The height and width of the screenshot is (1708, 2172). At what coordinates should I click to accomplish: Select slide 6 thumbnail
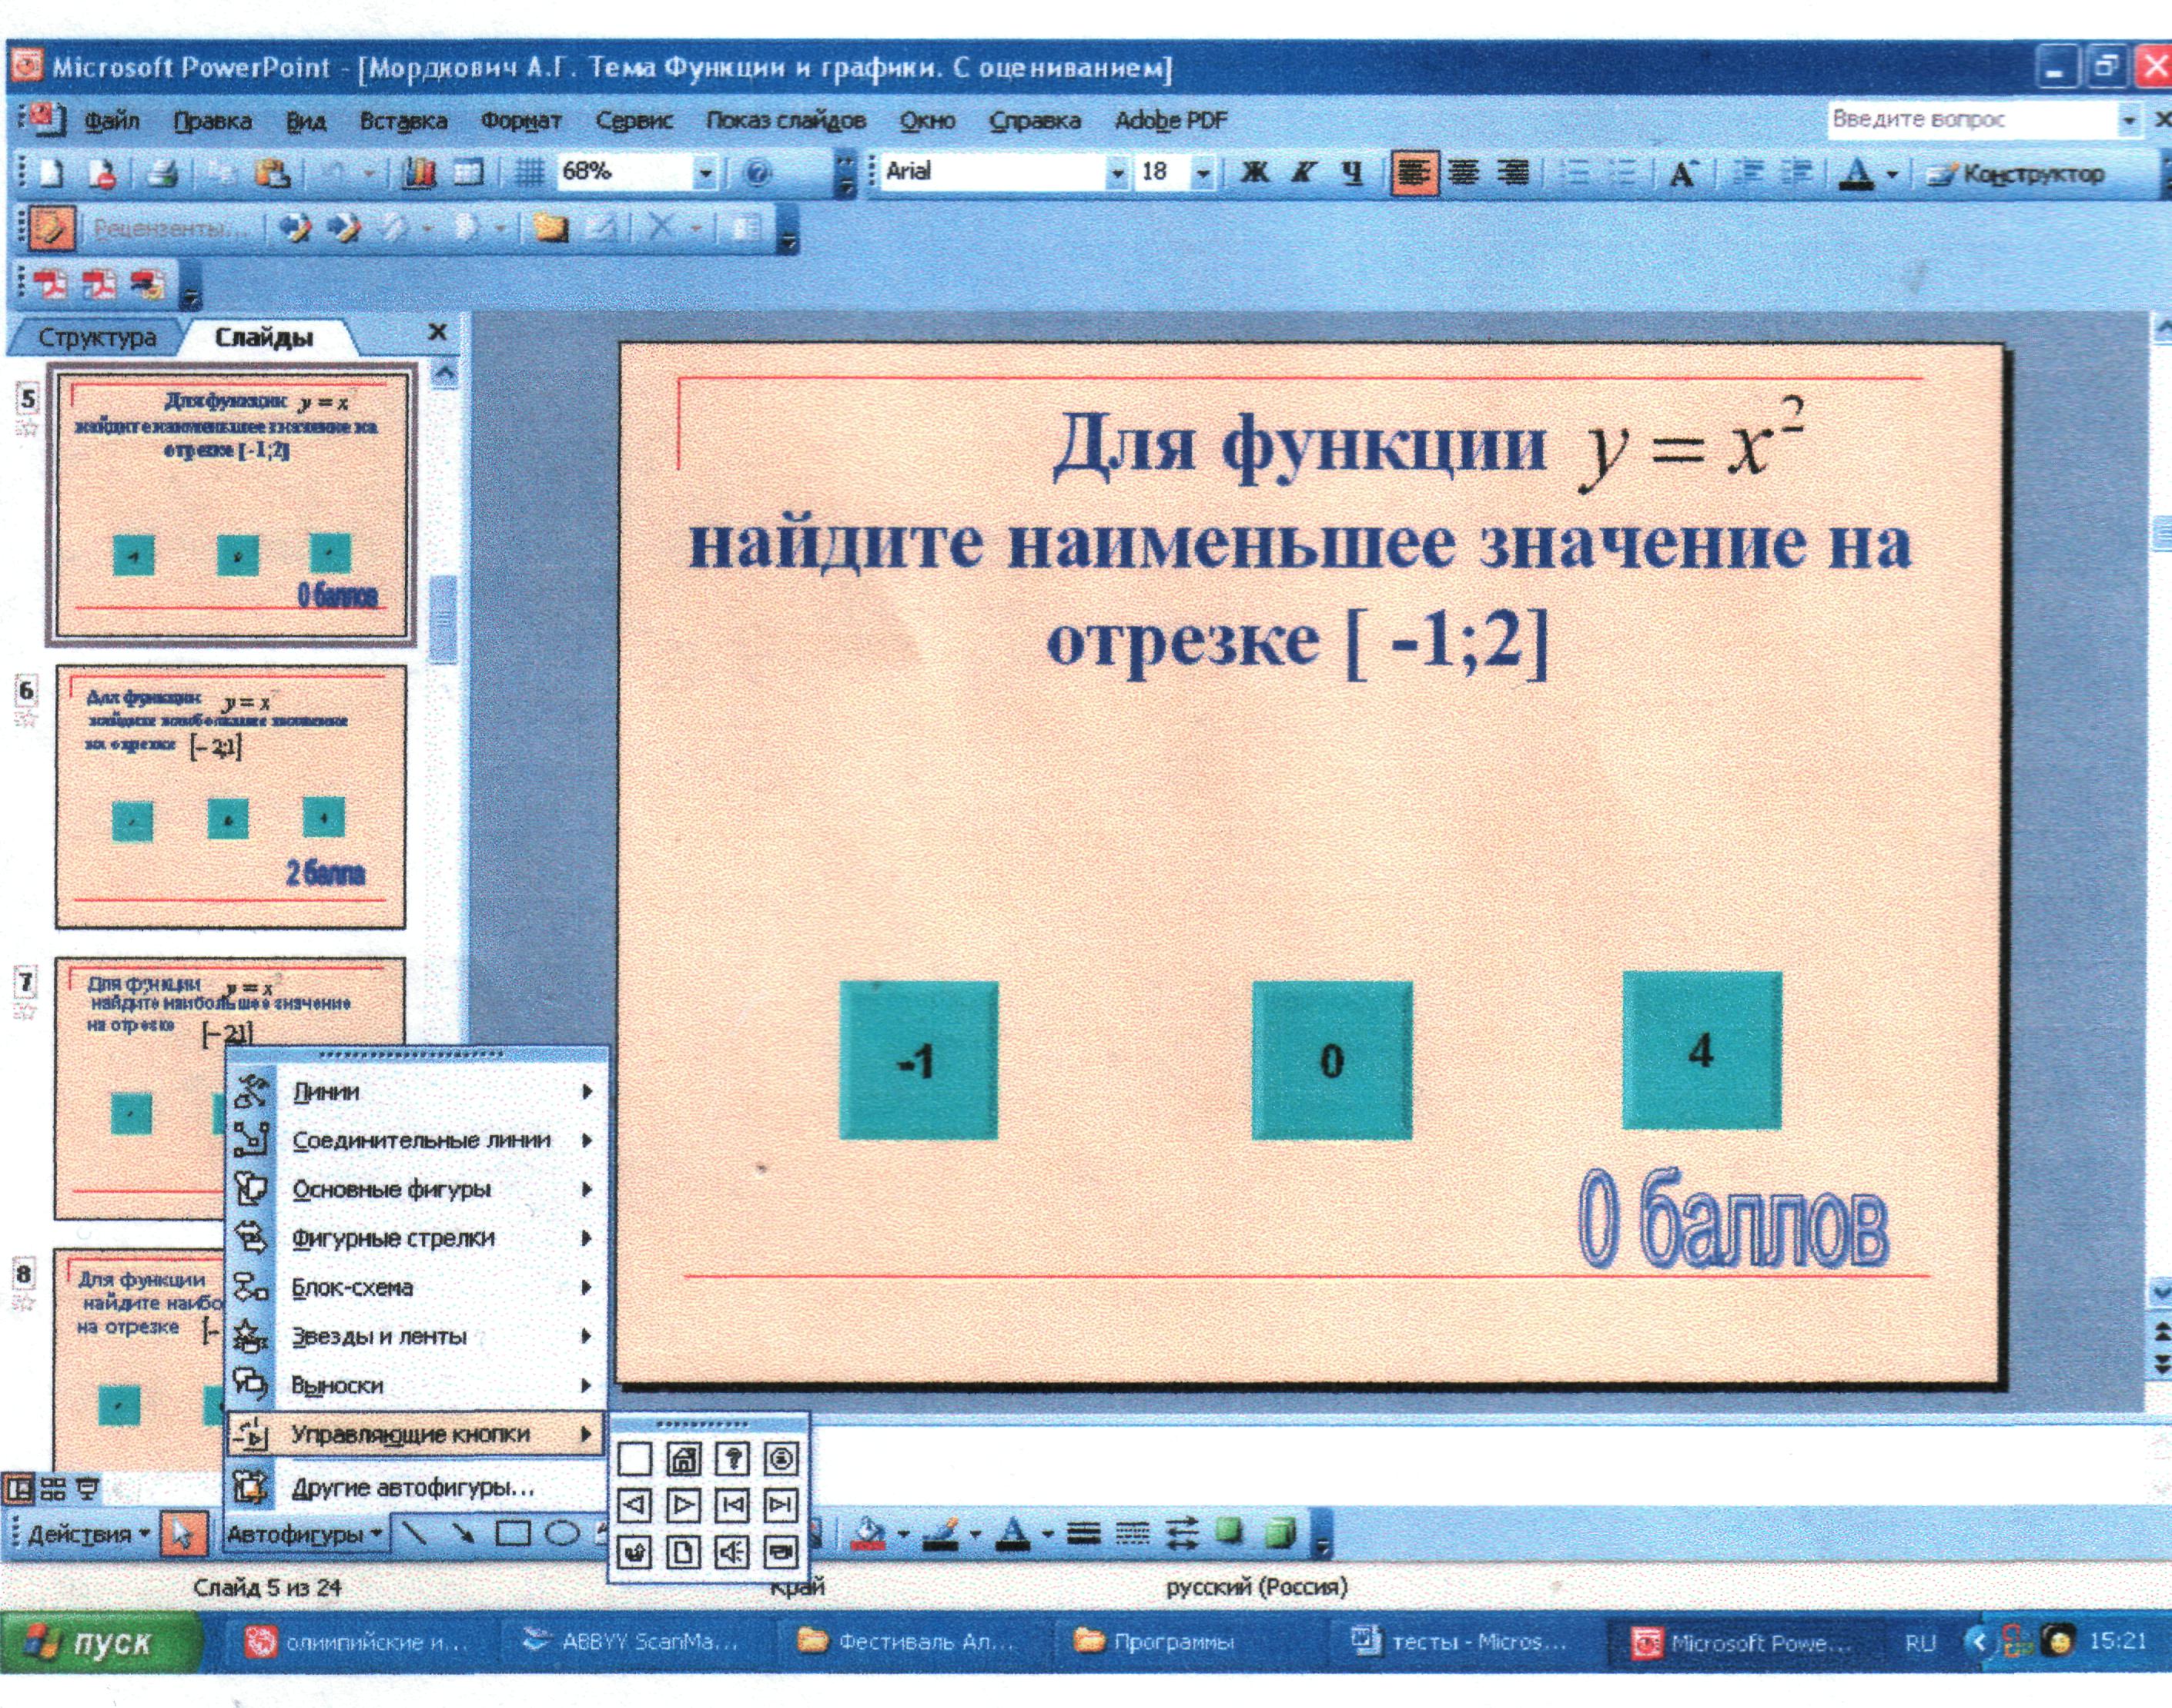[230, 797]
